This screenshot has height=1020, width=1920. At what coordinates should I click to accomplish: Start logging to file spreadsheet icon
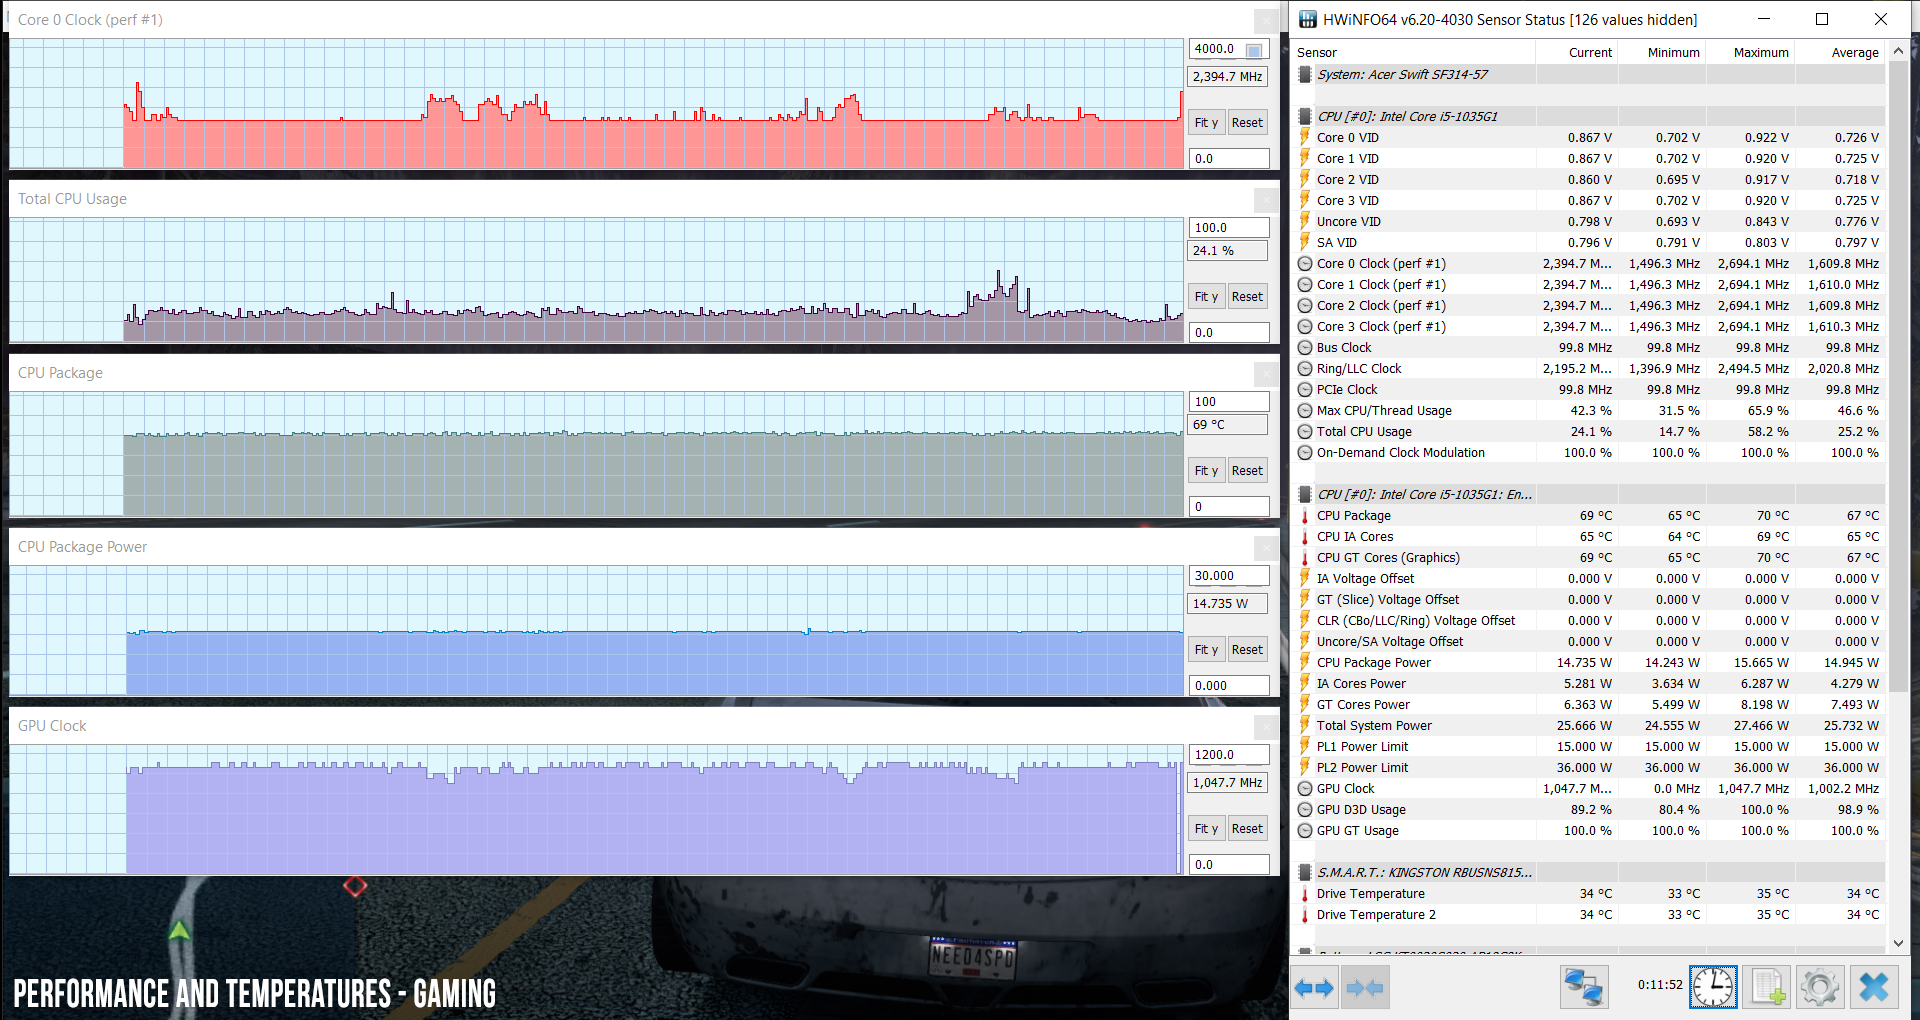tap(1767, 988)
